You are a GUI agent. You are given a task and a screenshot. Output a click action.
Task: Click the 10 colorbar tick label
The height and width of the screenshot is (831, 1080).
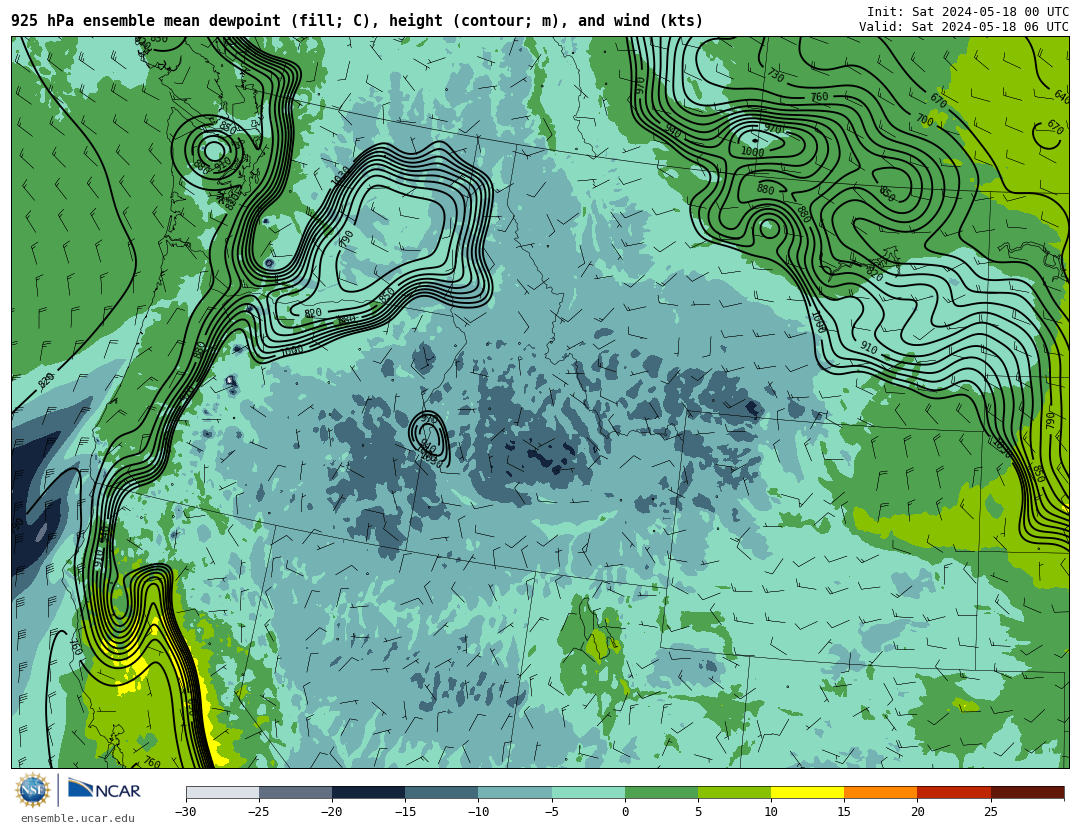(x=771, y=812)
